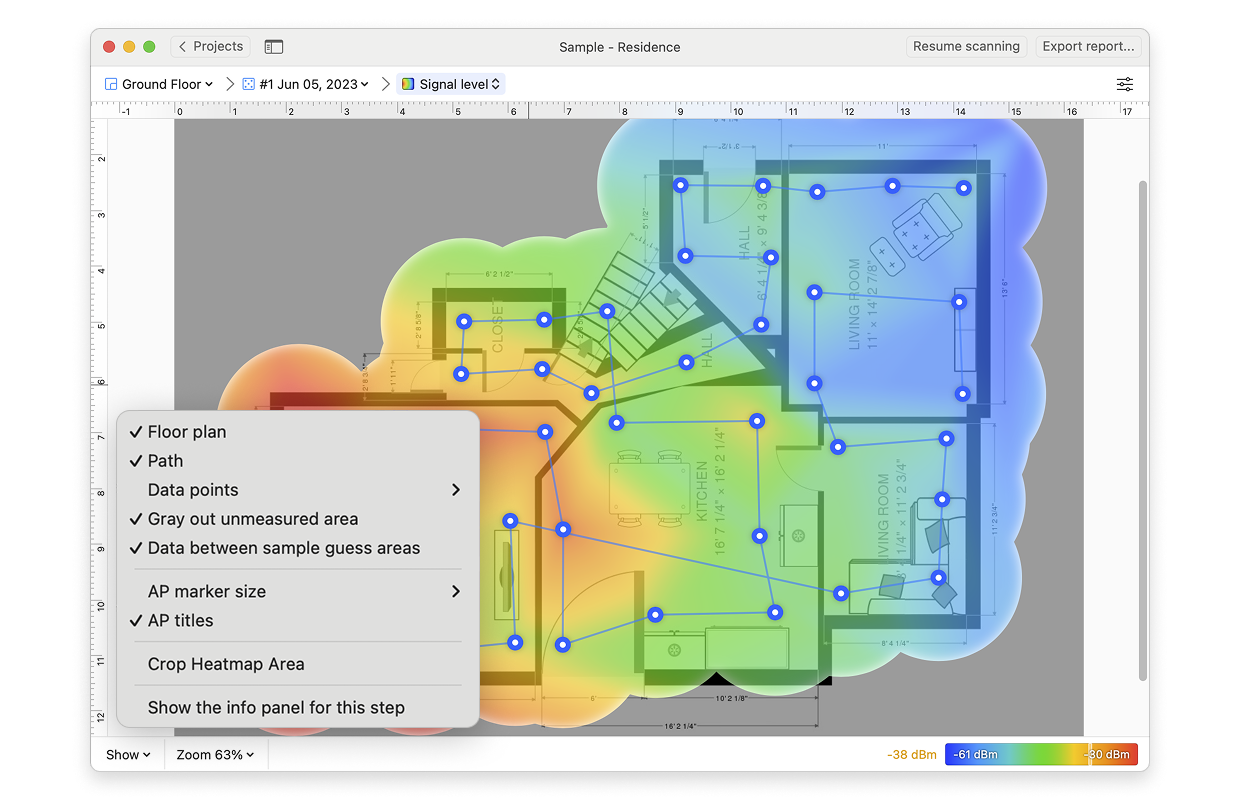The width and height of the screenshot is (1240, 800).
Task: Toggle the sidebar panel icon
Action: [273, 47]
